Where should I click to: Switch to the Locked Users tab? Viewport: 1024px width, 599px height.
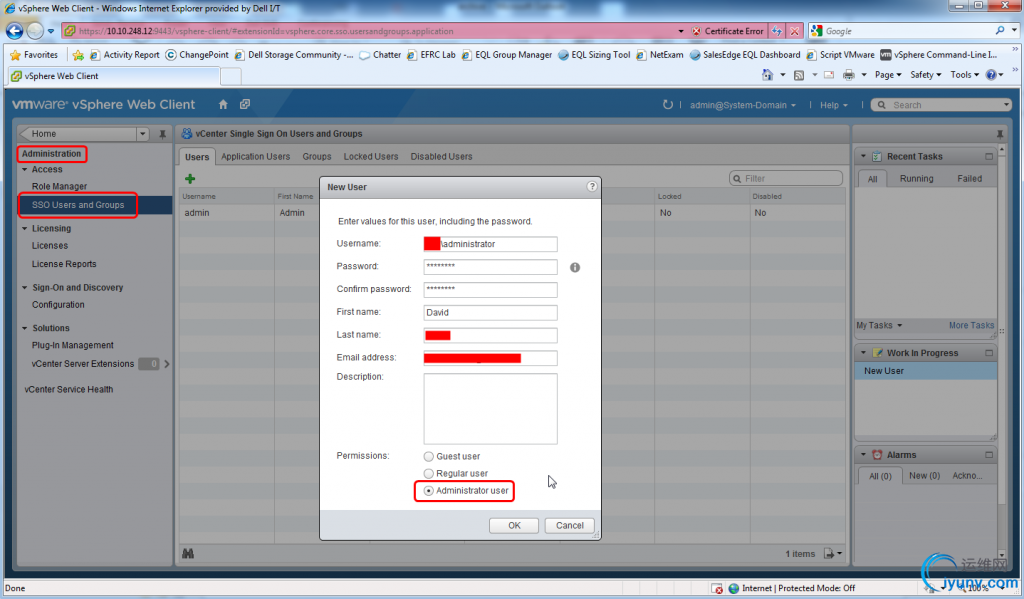[371, 157]
